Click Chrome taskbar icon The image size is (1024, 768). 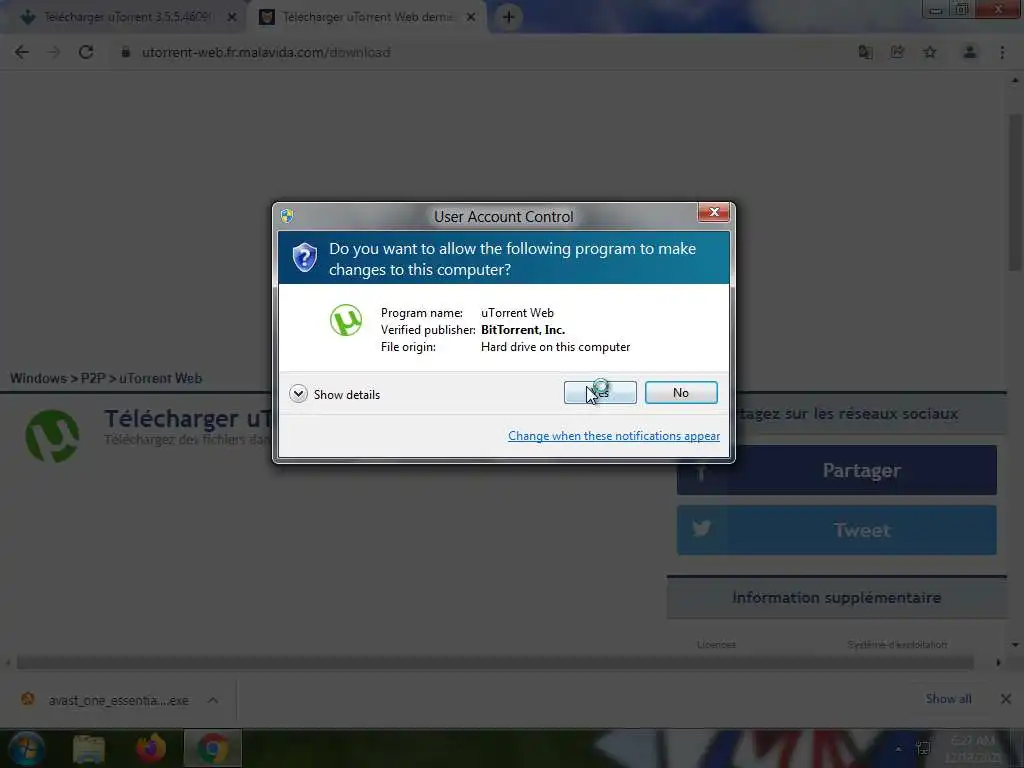(x=213, y=748)
